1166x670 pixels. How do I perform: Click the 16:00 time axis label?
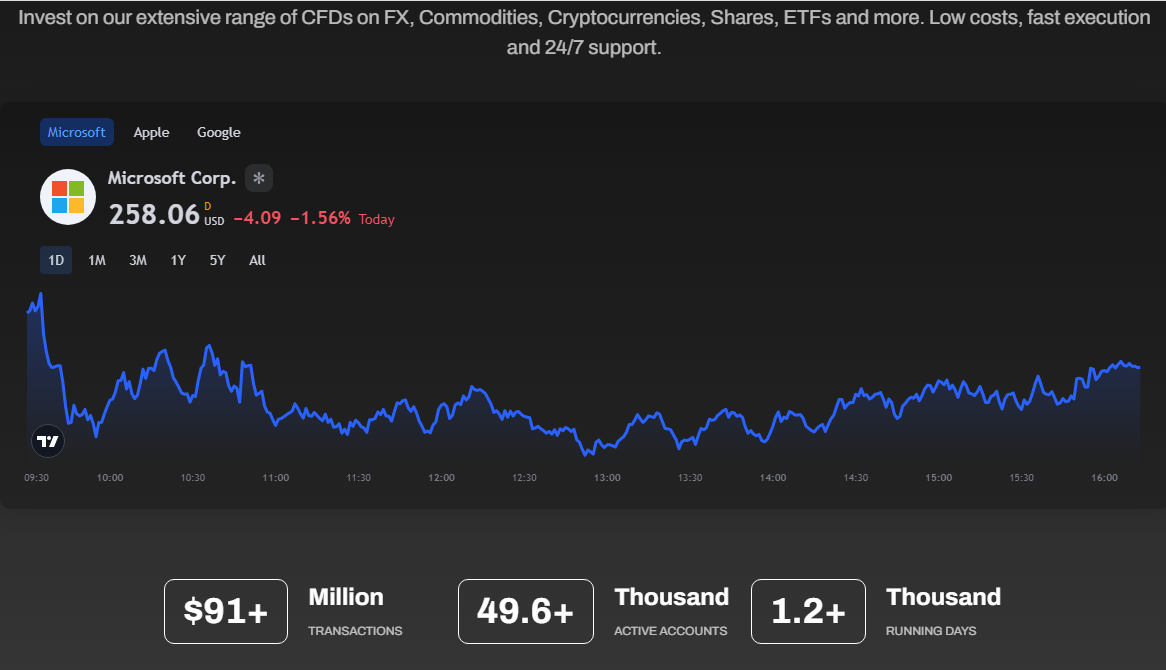coord(1104,477)
